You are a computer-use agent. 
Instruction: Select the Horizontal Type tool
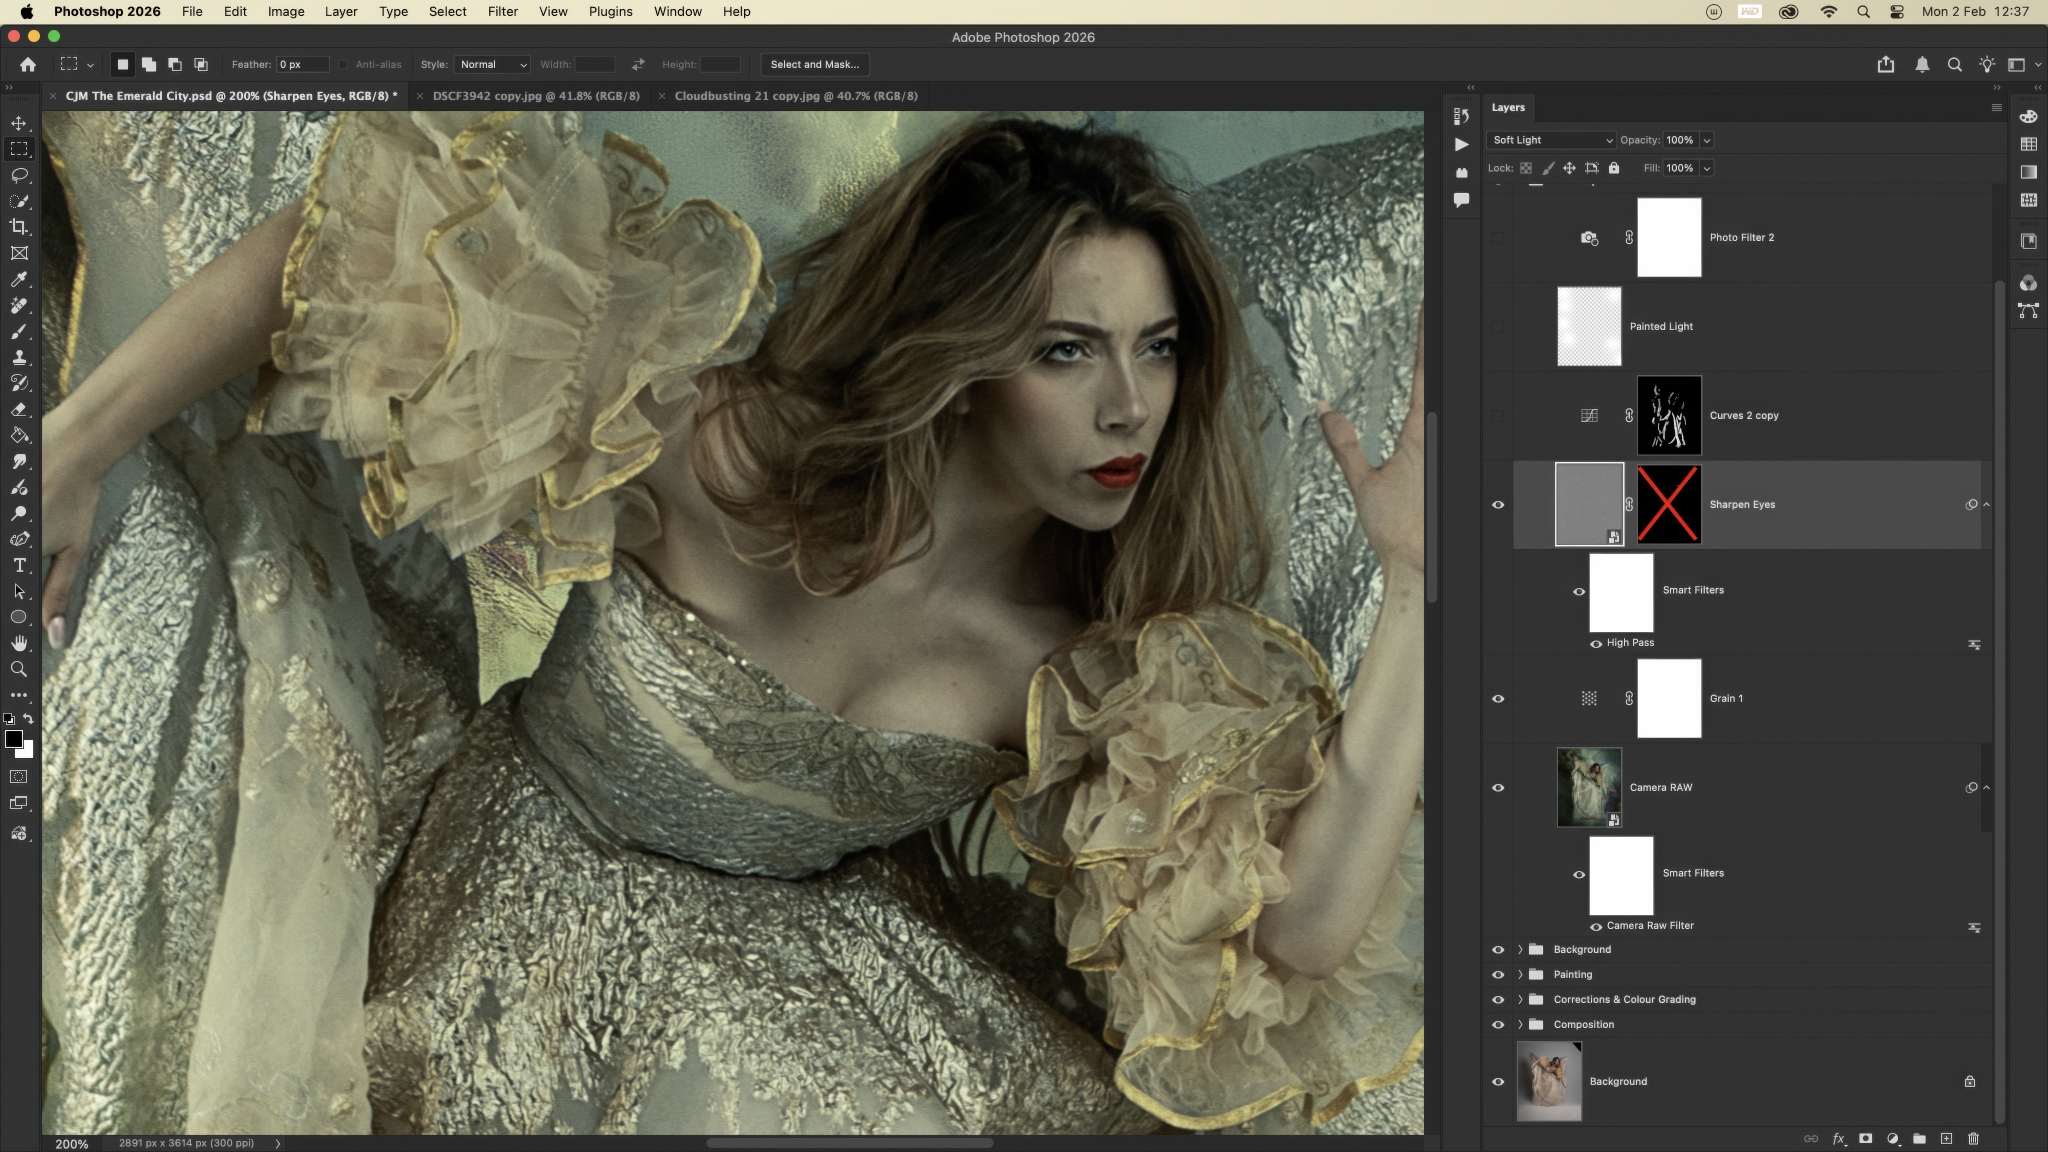(19, 565)
